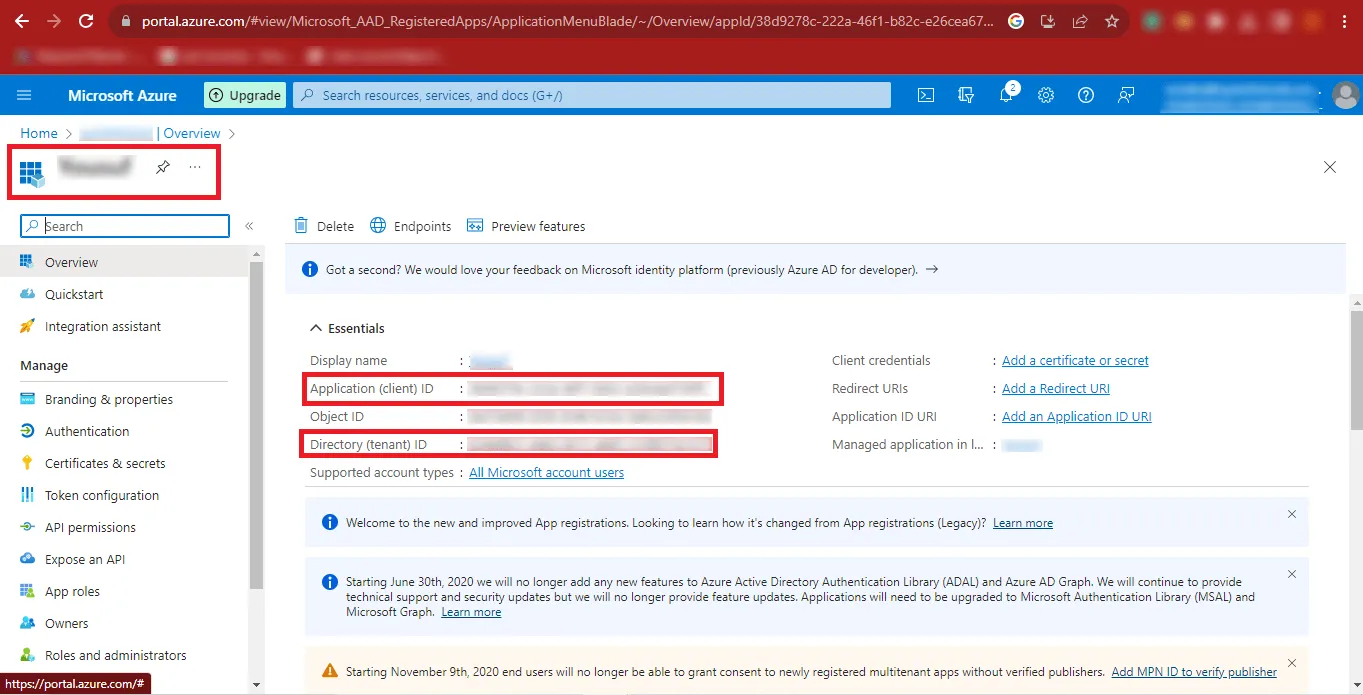
Task: Open the portal settings gear icon
Action: [1046, 95]
